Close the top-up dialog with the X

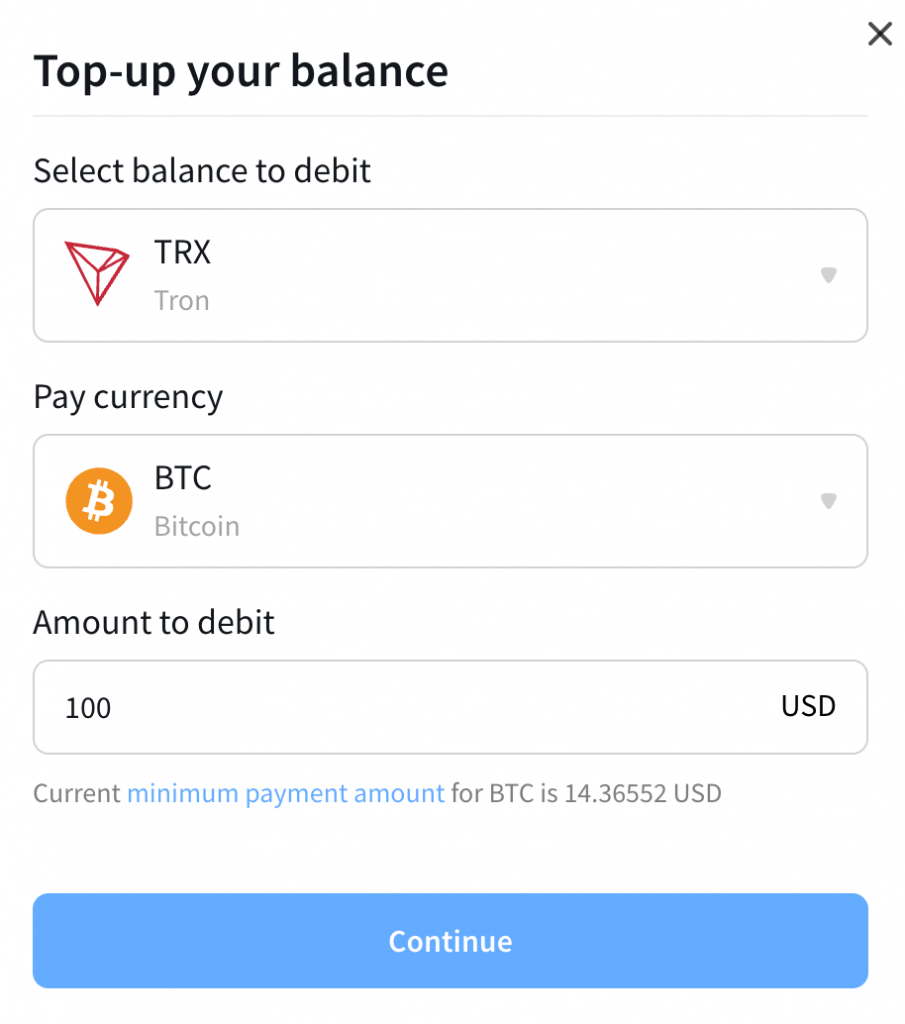(x=879, y=35)
